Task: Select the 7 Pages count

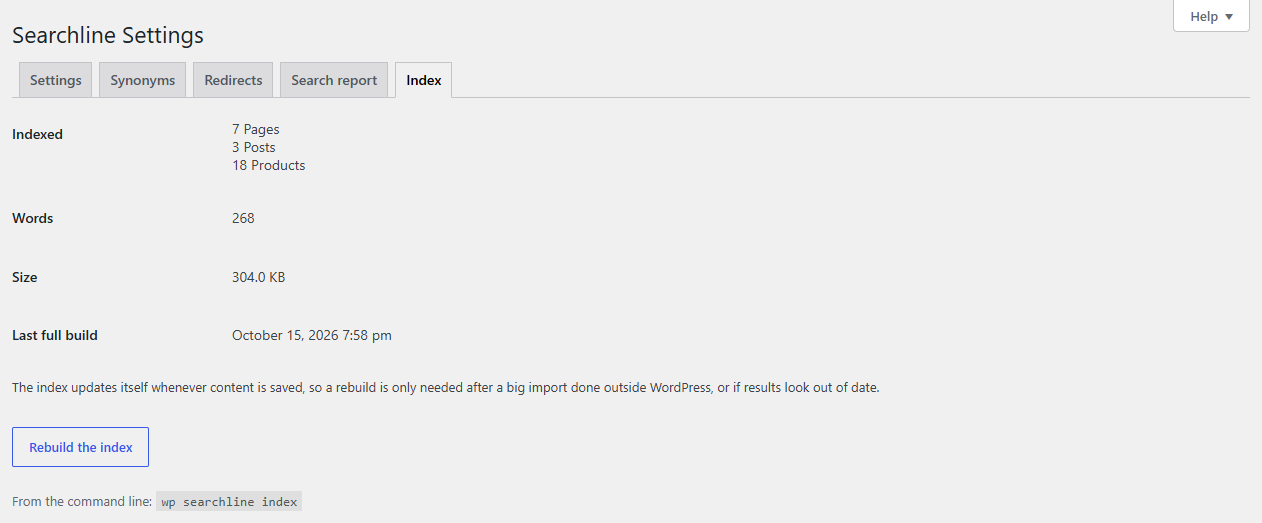Action: point(256,129)
